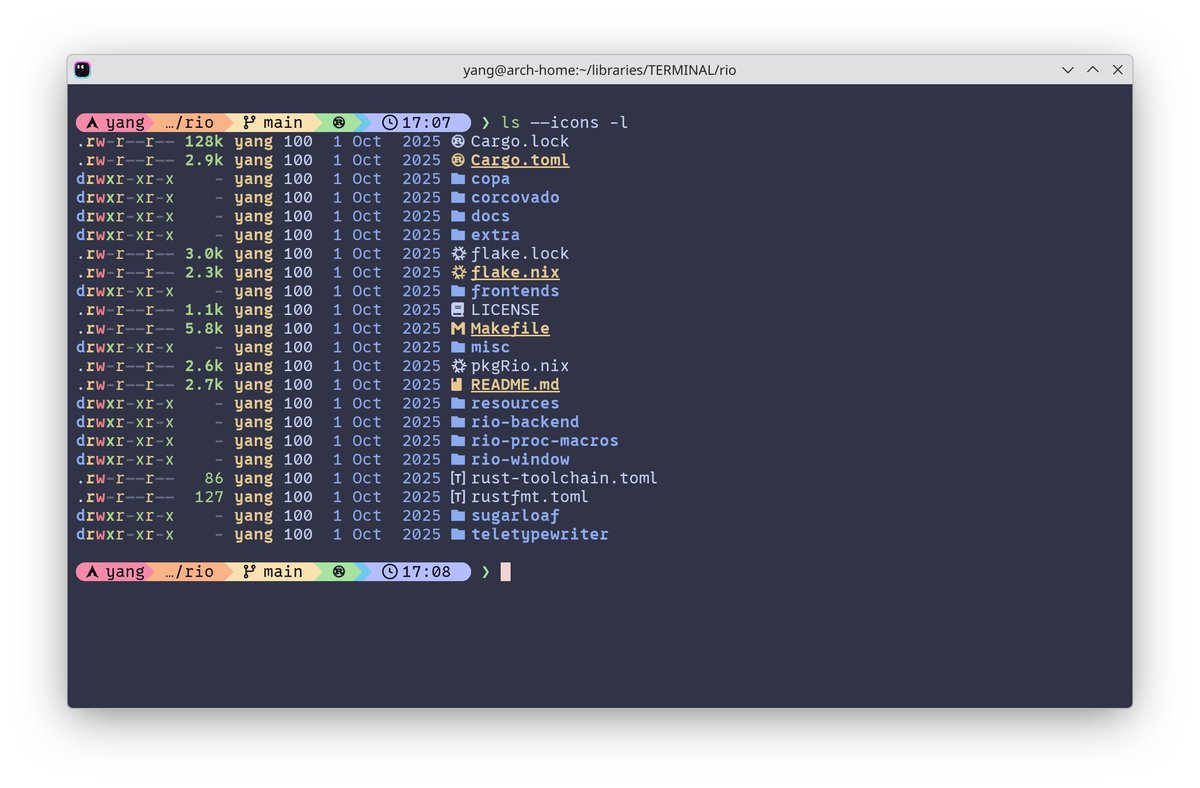Click the permissions string of flake.lock
This screenshot has height=788, width=1200.
click(125, 254)
